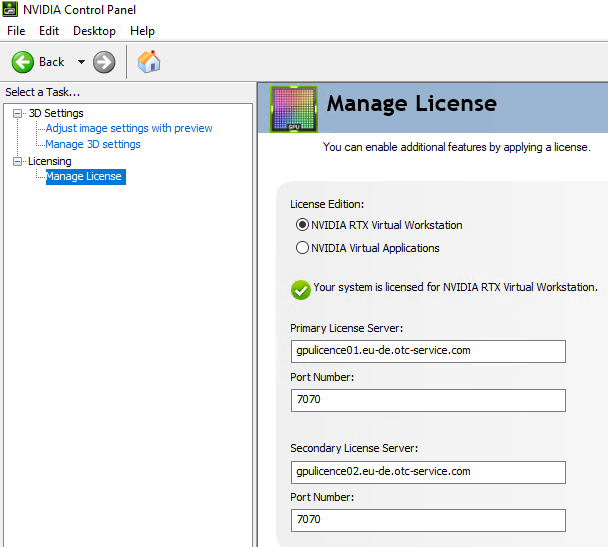
Task: Click the 'Primary License Server:' label
Action: coord(347,328)
